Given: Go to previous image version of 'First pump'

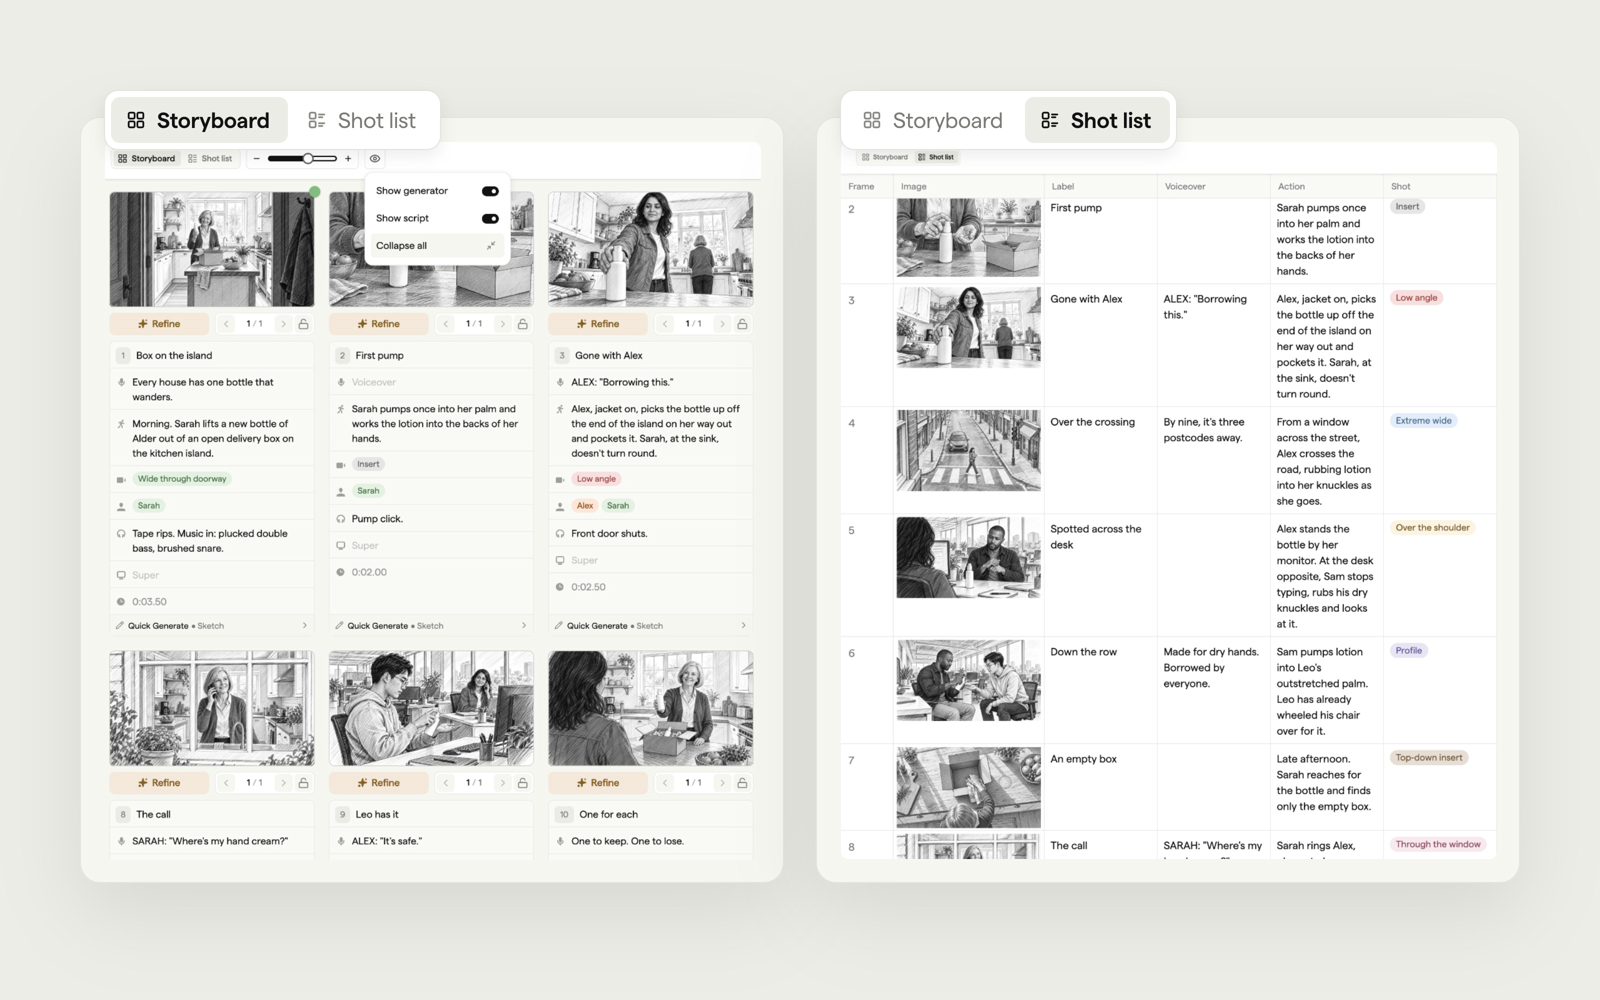Looking at the screenshot, I should (x=446, y=324).
